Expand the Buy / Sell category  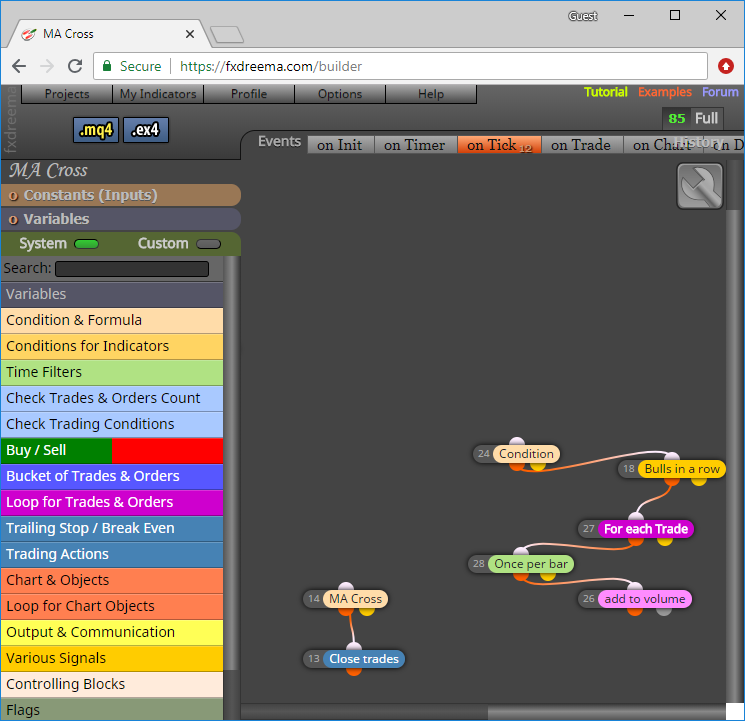[x=112, y=451]
